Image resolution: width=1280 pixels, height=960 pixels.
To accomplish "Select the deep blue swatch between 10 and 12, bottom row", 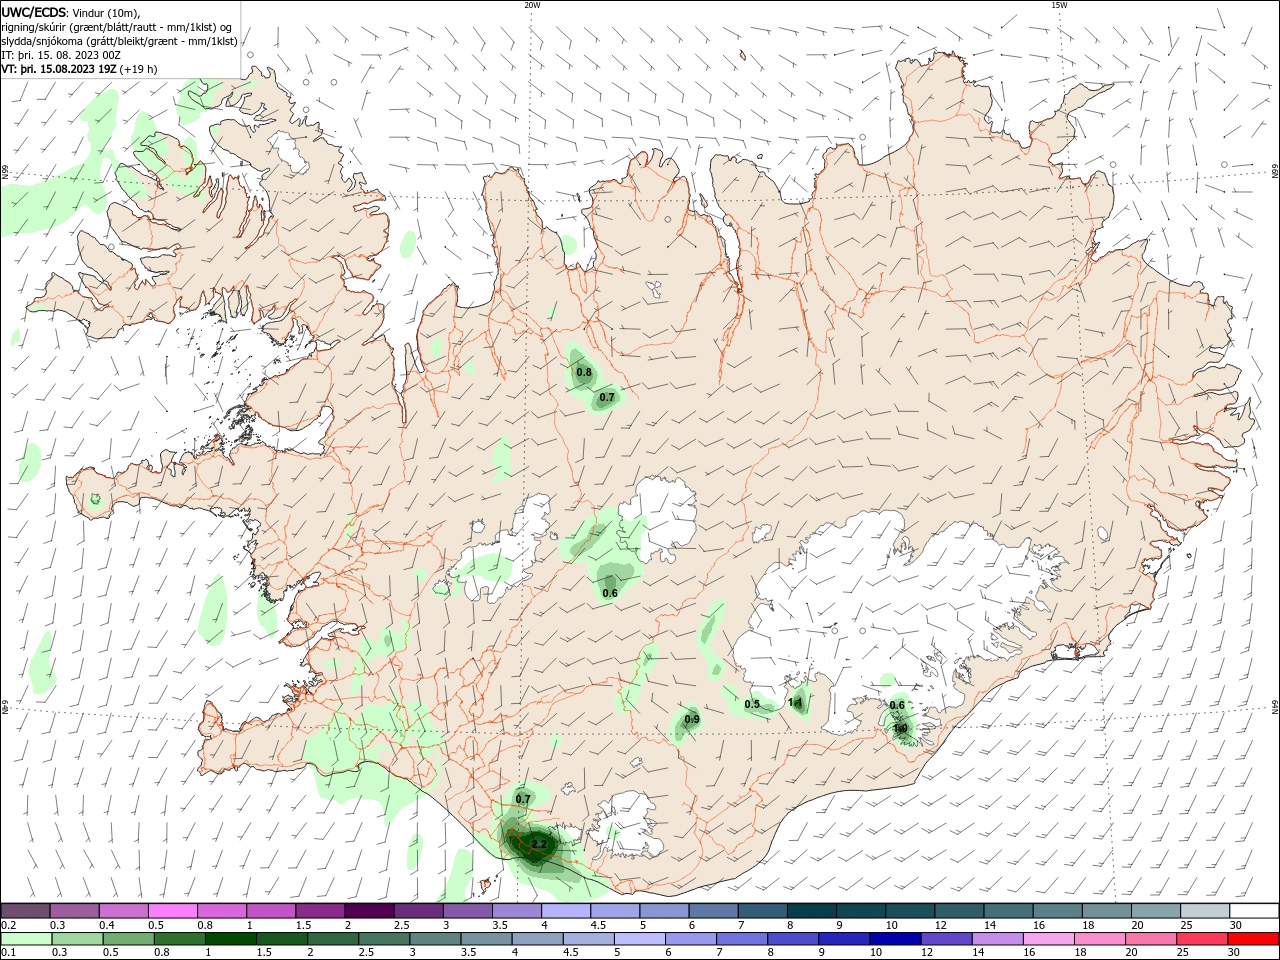I will (x=895, y=939).
